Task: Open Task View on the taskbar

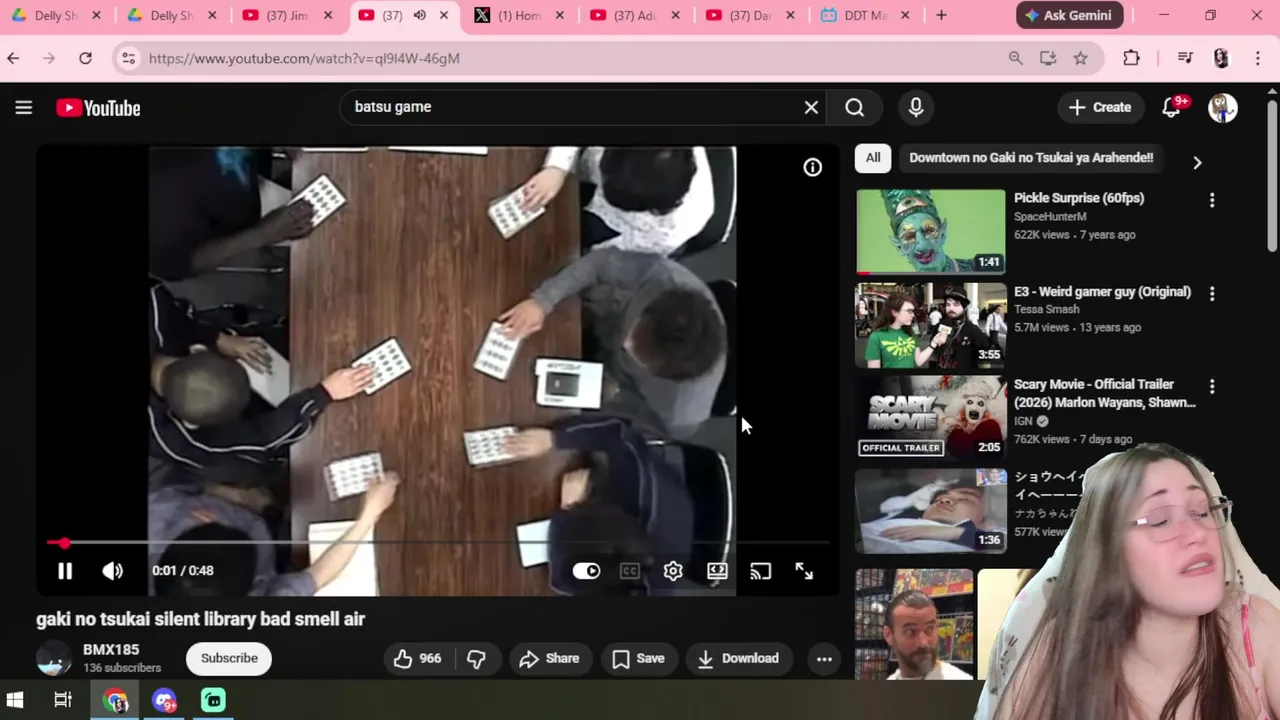Action: 63,700
